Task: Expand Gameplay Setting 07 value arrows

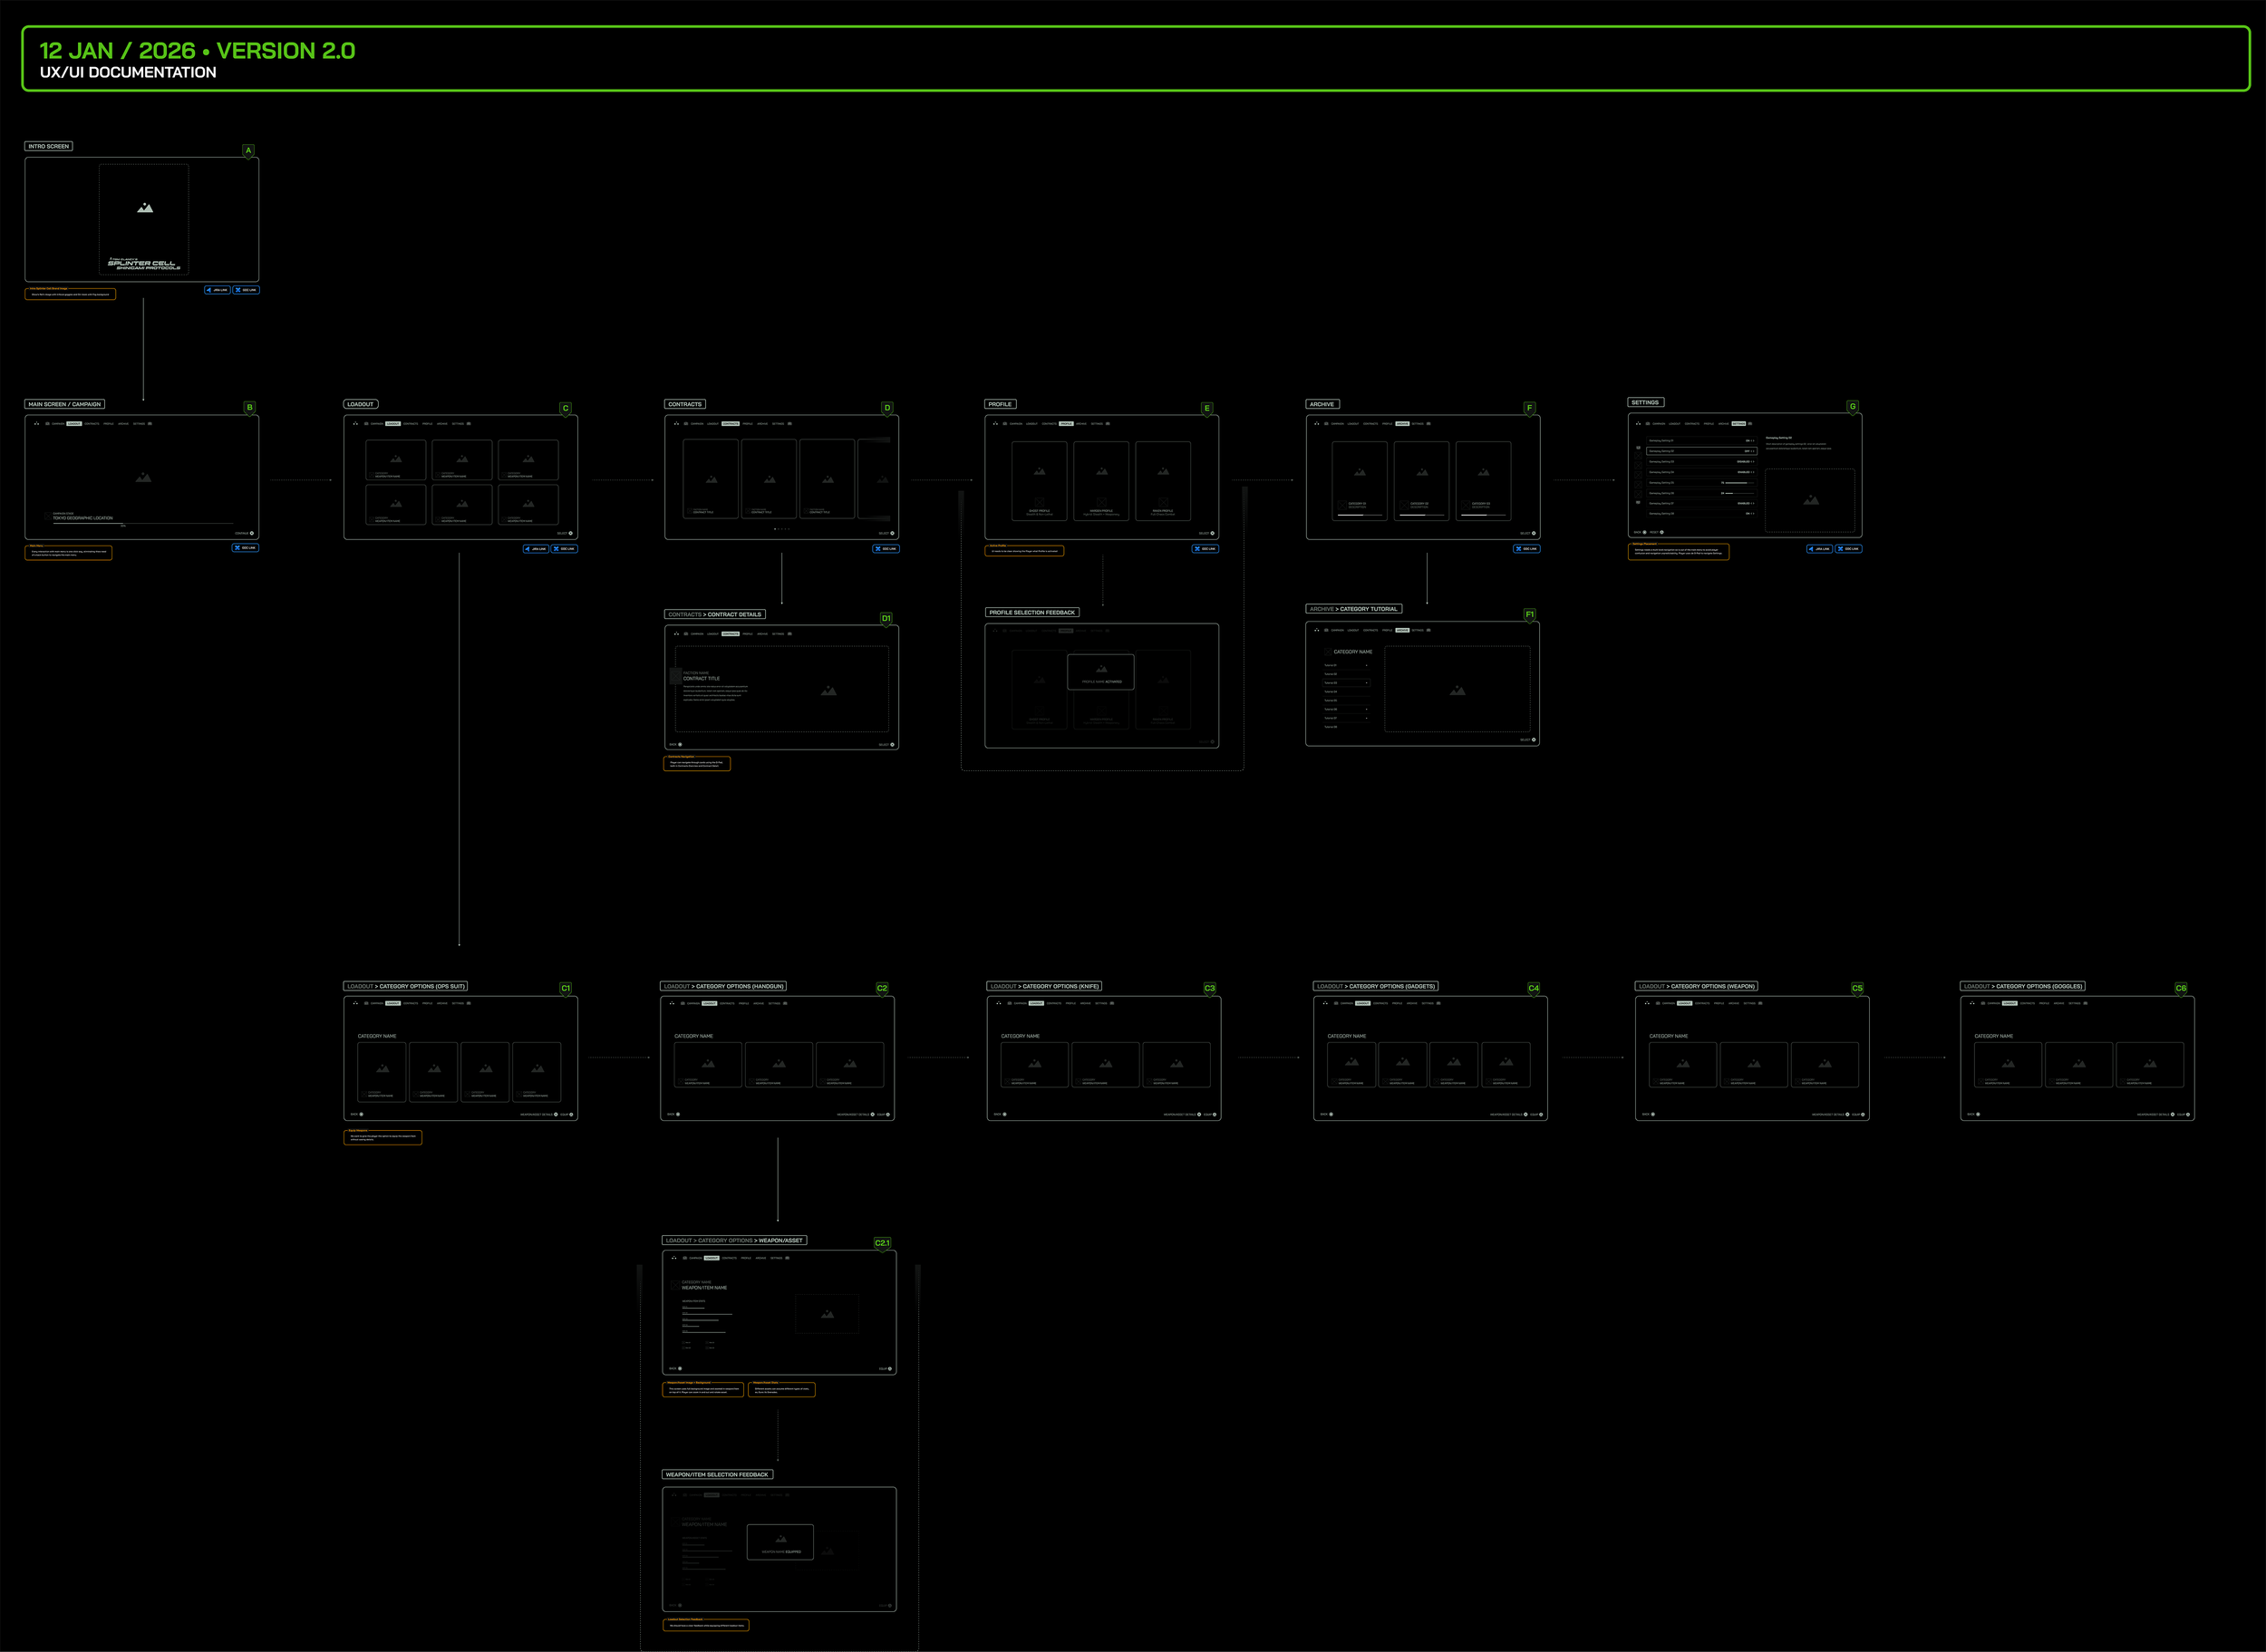Action: pos(1753,504)
